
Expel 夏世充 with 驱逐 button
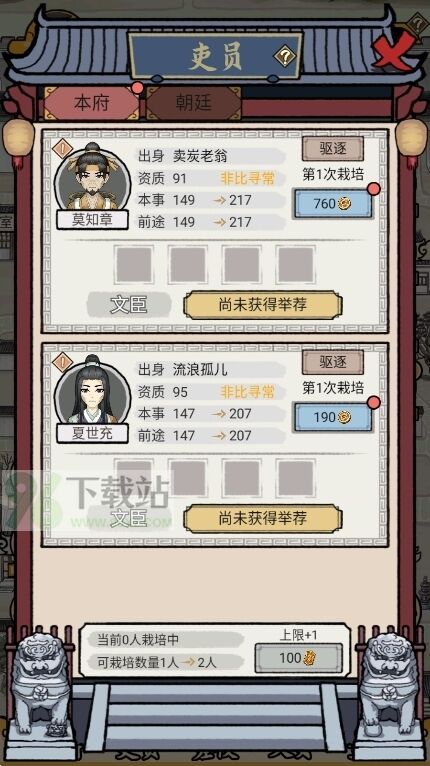[x=333, y=362]
